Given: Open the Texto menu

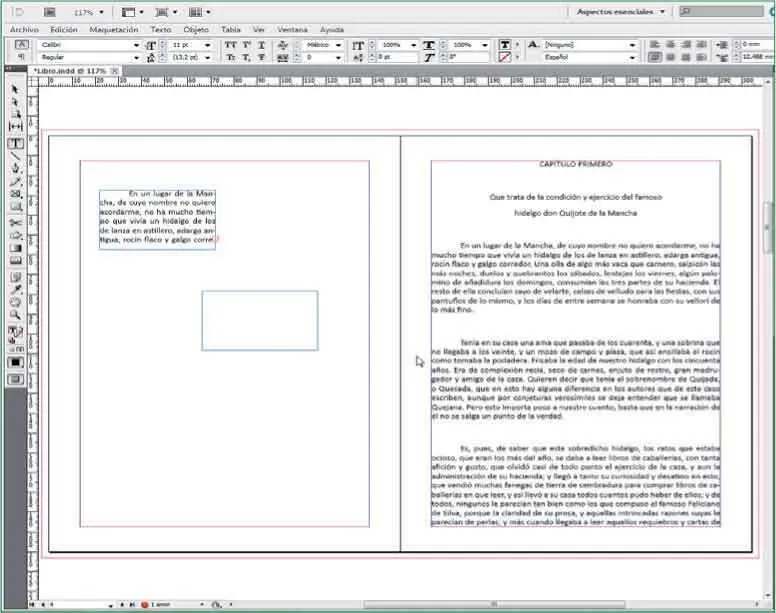Looking at the screenshot, I should click(161, 30).
